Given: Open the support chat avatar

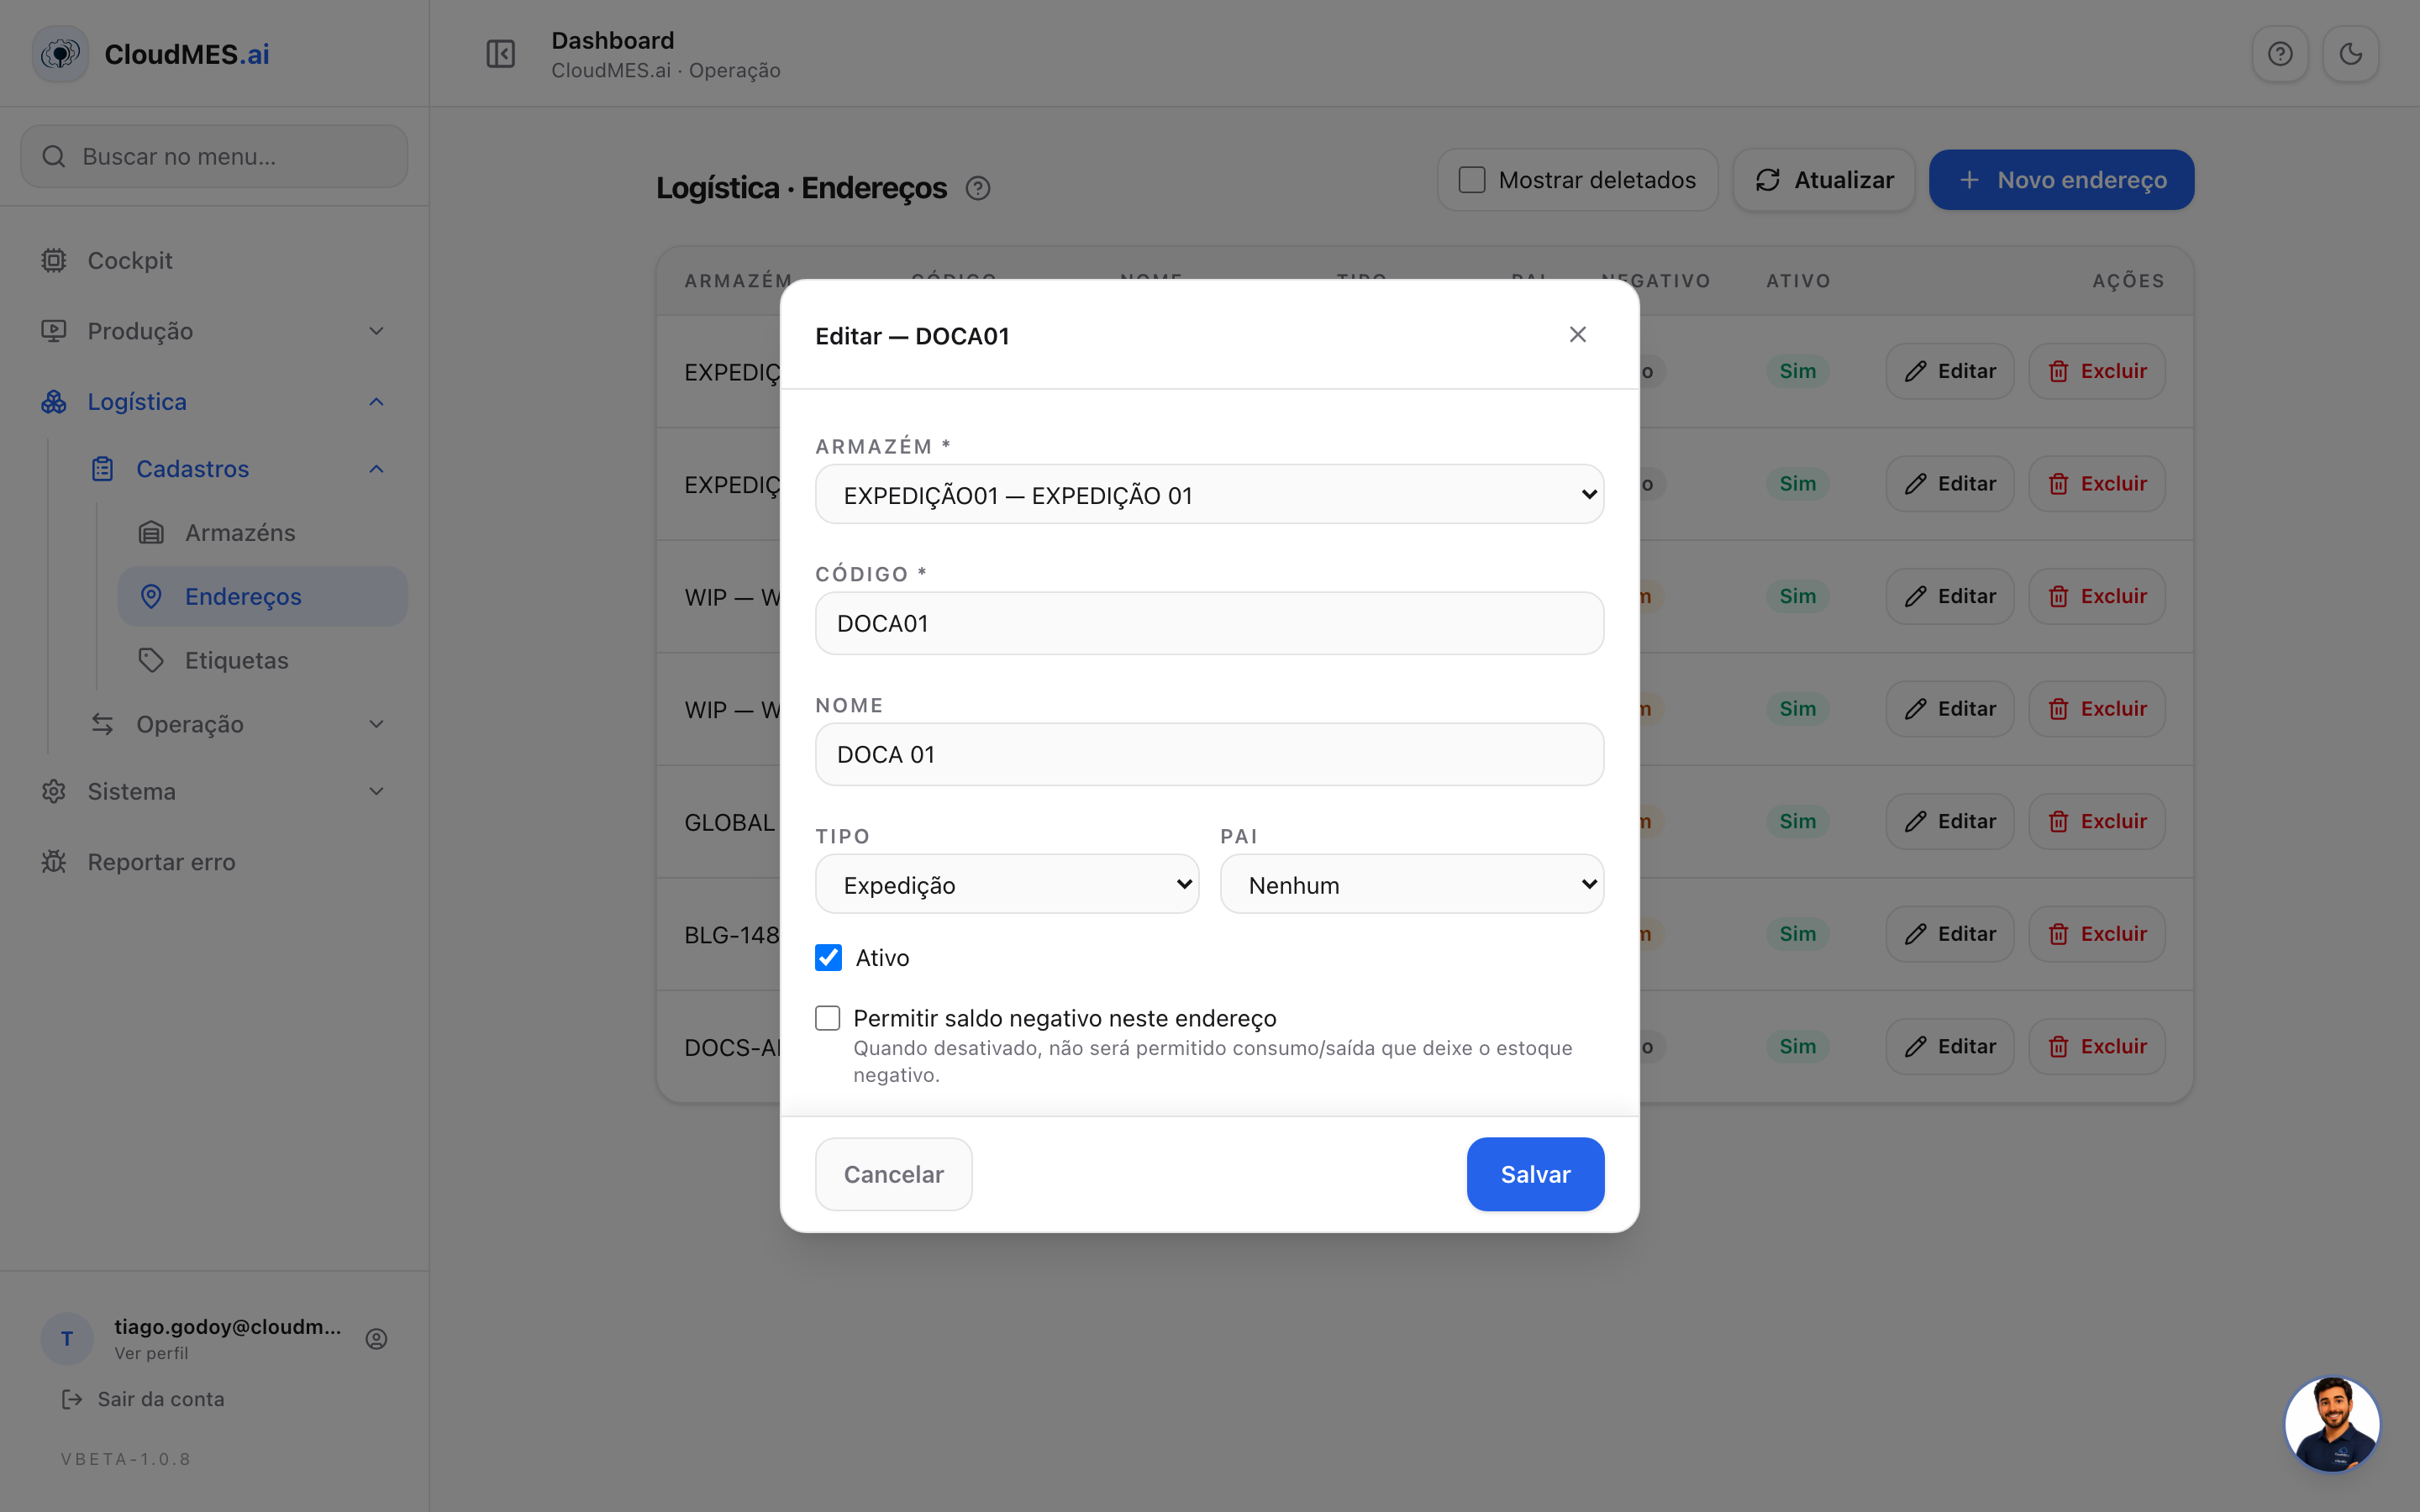Looking at the screenshot, I should [x=2332, y=1424].
